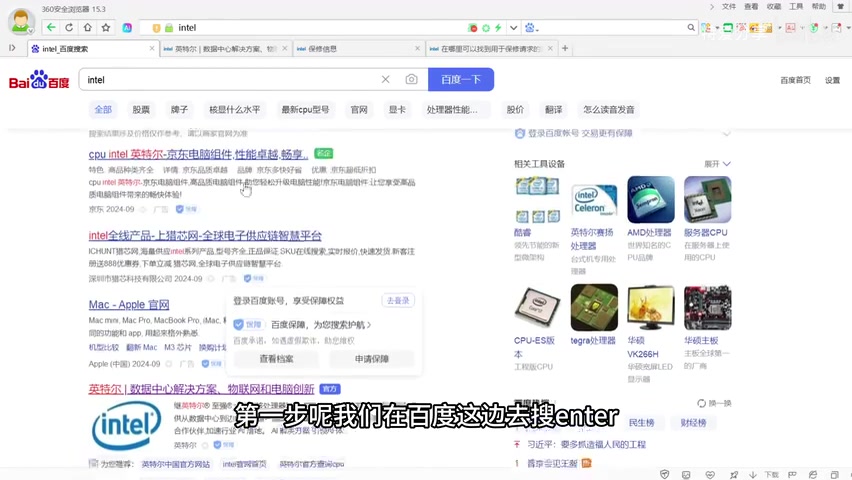This screenshot has width=852, height=480.
Task: Open downloads from the status bar arrow
Action: [753, 475]
